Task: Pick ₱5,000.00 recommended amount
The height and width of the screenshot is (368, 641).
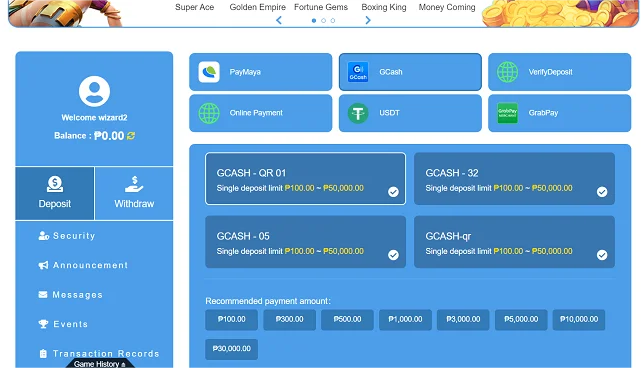Action: pos(521,319)
